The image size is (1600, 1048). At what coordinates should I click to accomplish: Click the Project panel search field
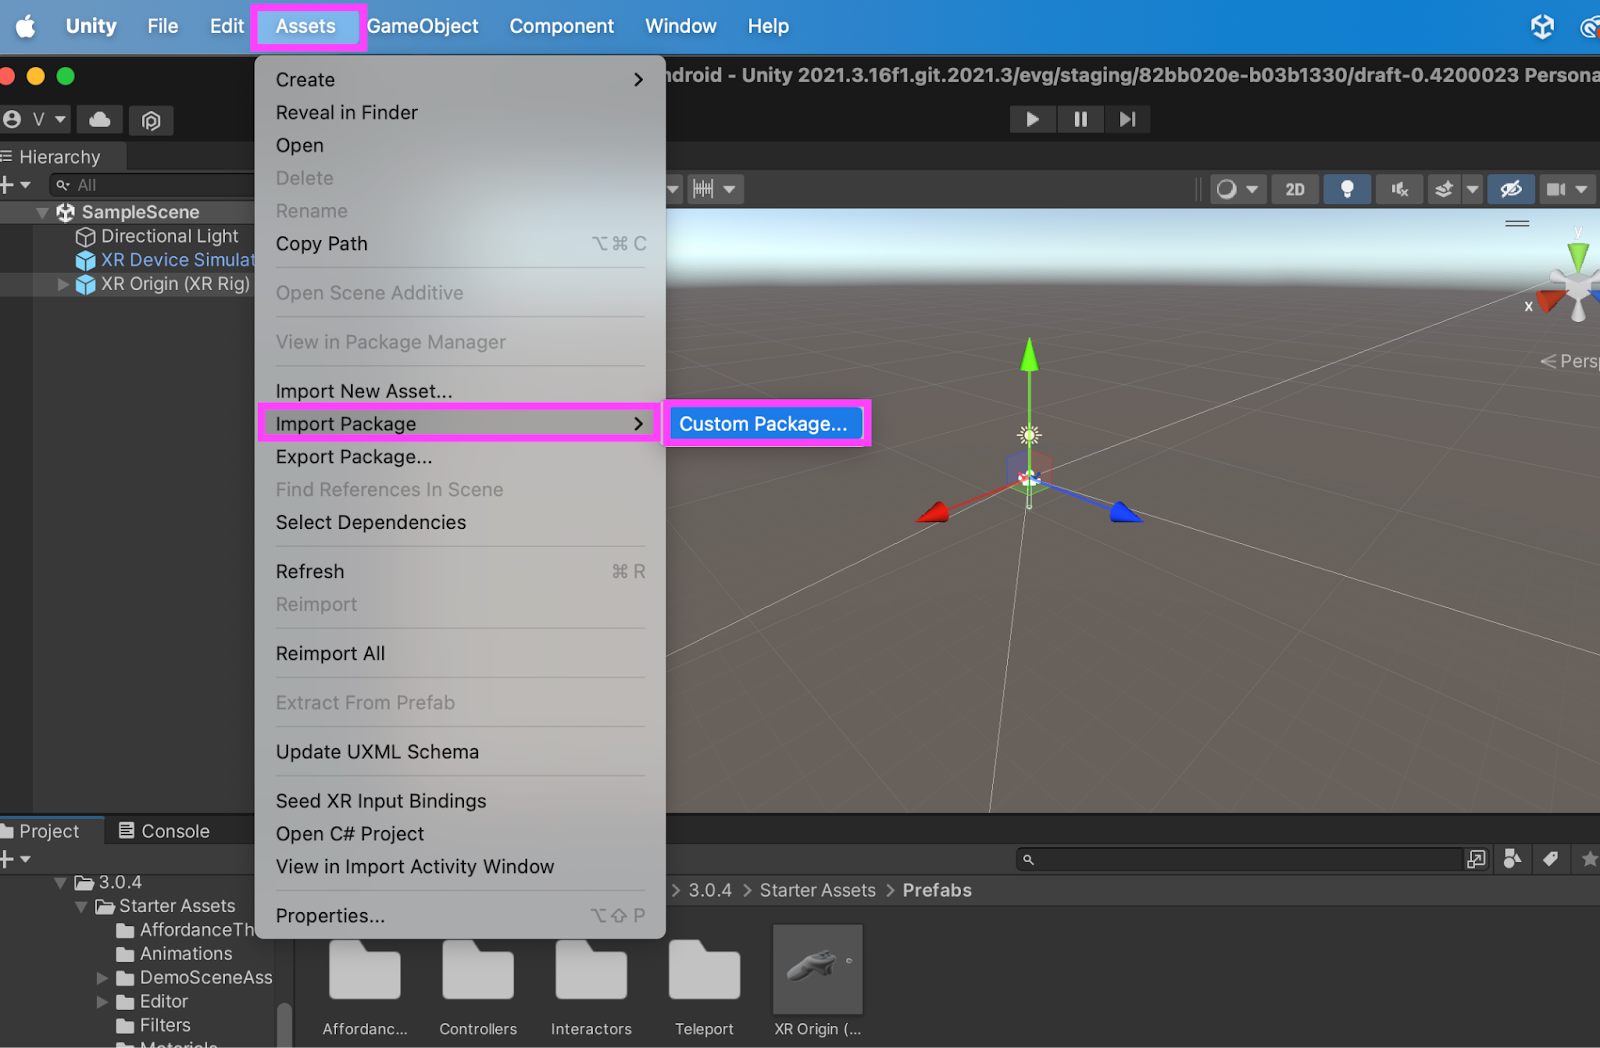[1240, 859]
